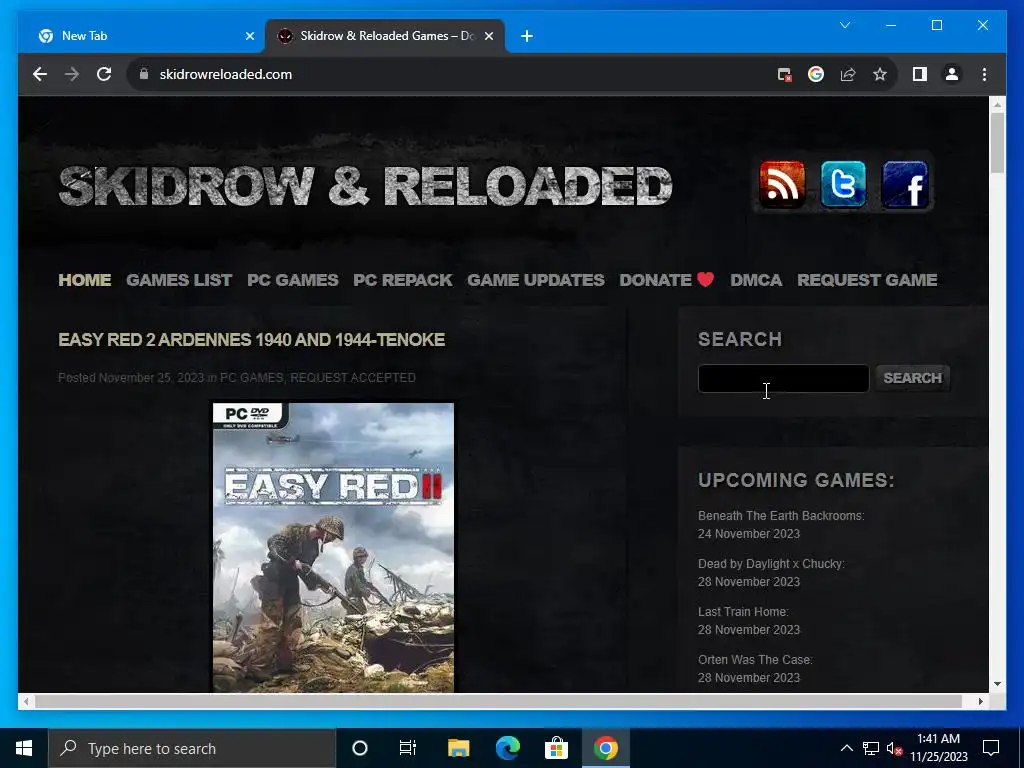Open the DMCA page
The height and width of the screenshot is (768, 1024).
(x=756, y=280)
